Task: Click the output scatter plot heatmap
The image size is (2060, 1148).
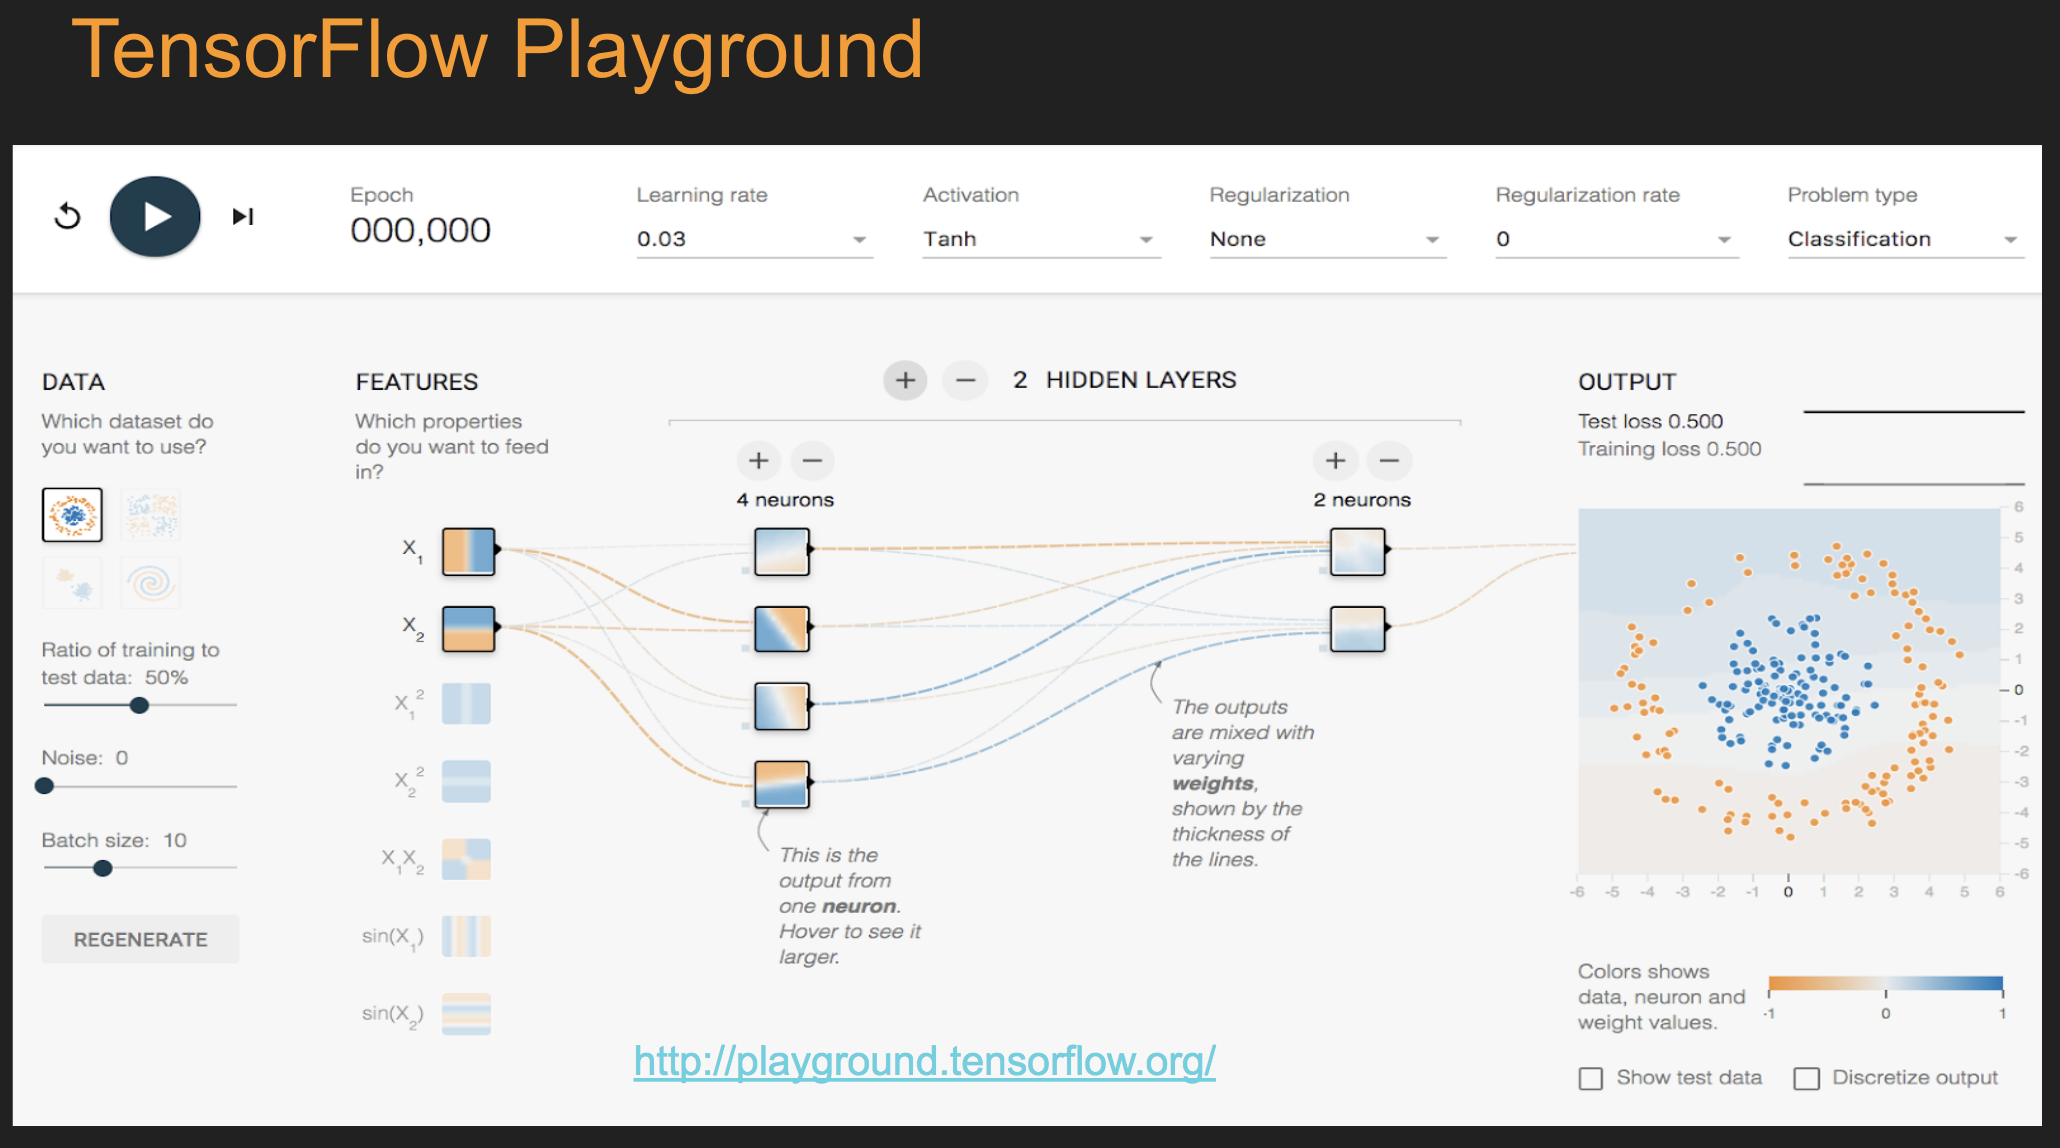Action: [x=1788, y=691]
